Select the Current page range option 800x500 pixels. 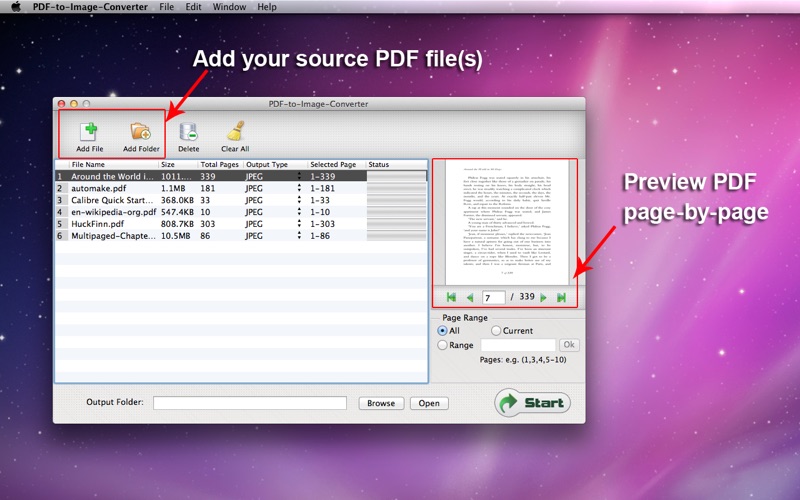496,331
